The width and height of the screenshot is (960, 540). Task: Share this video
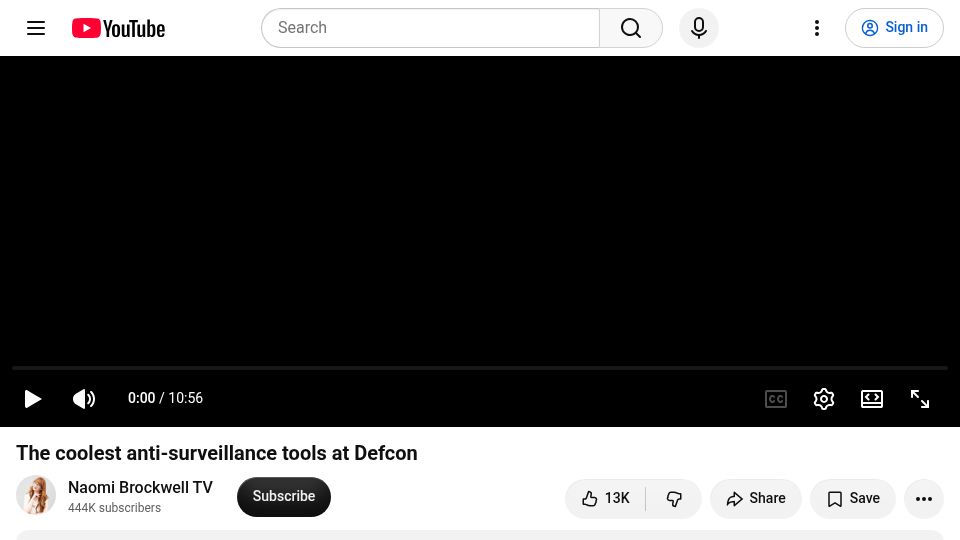coord(756,498)
